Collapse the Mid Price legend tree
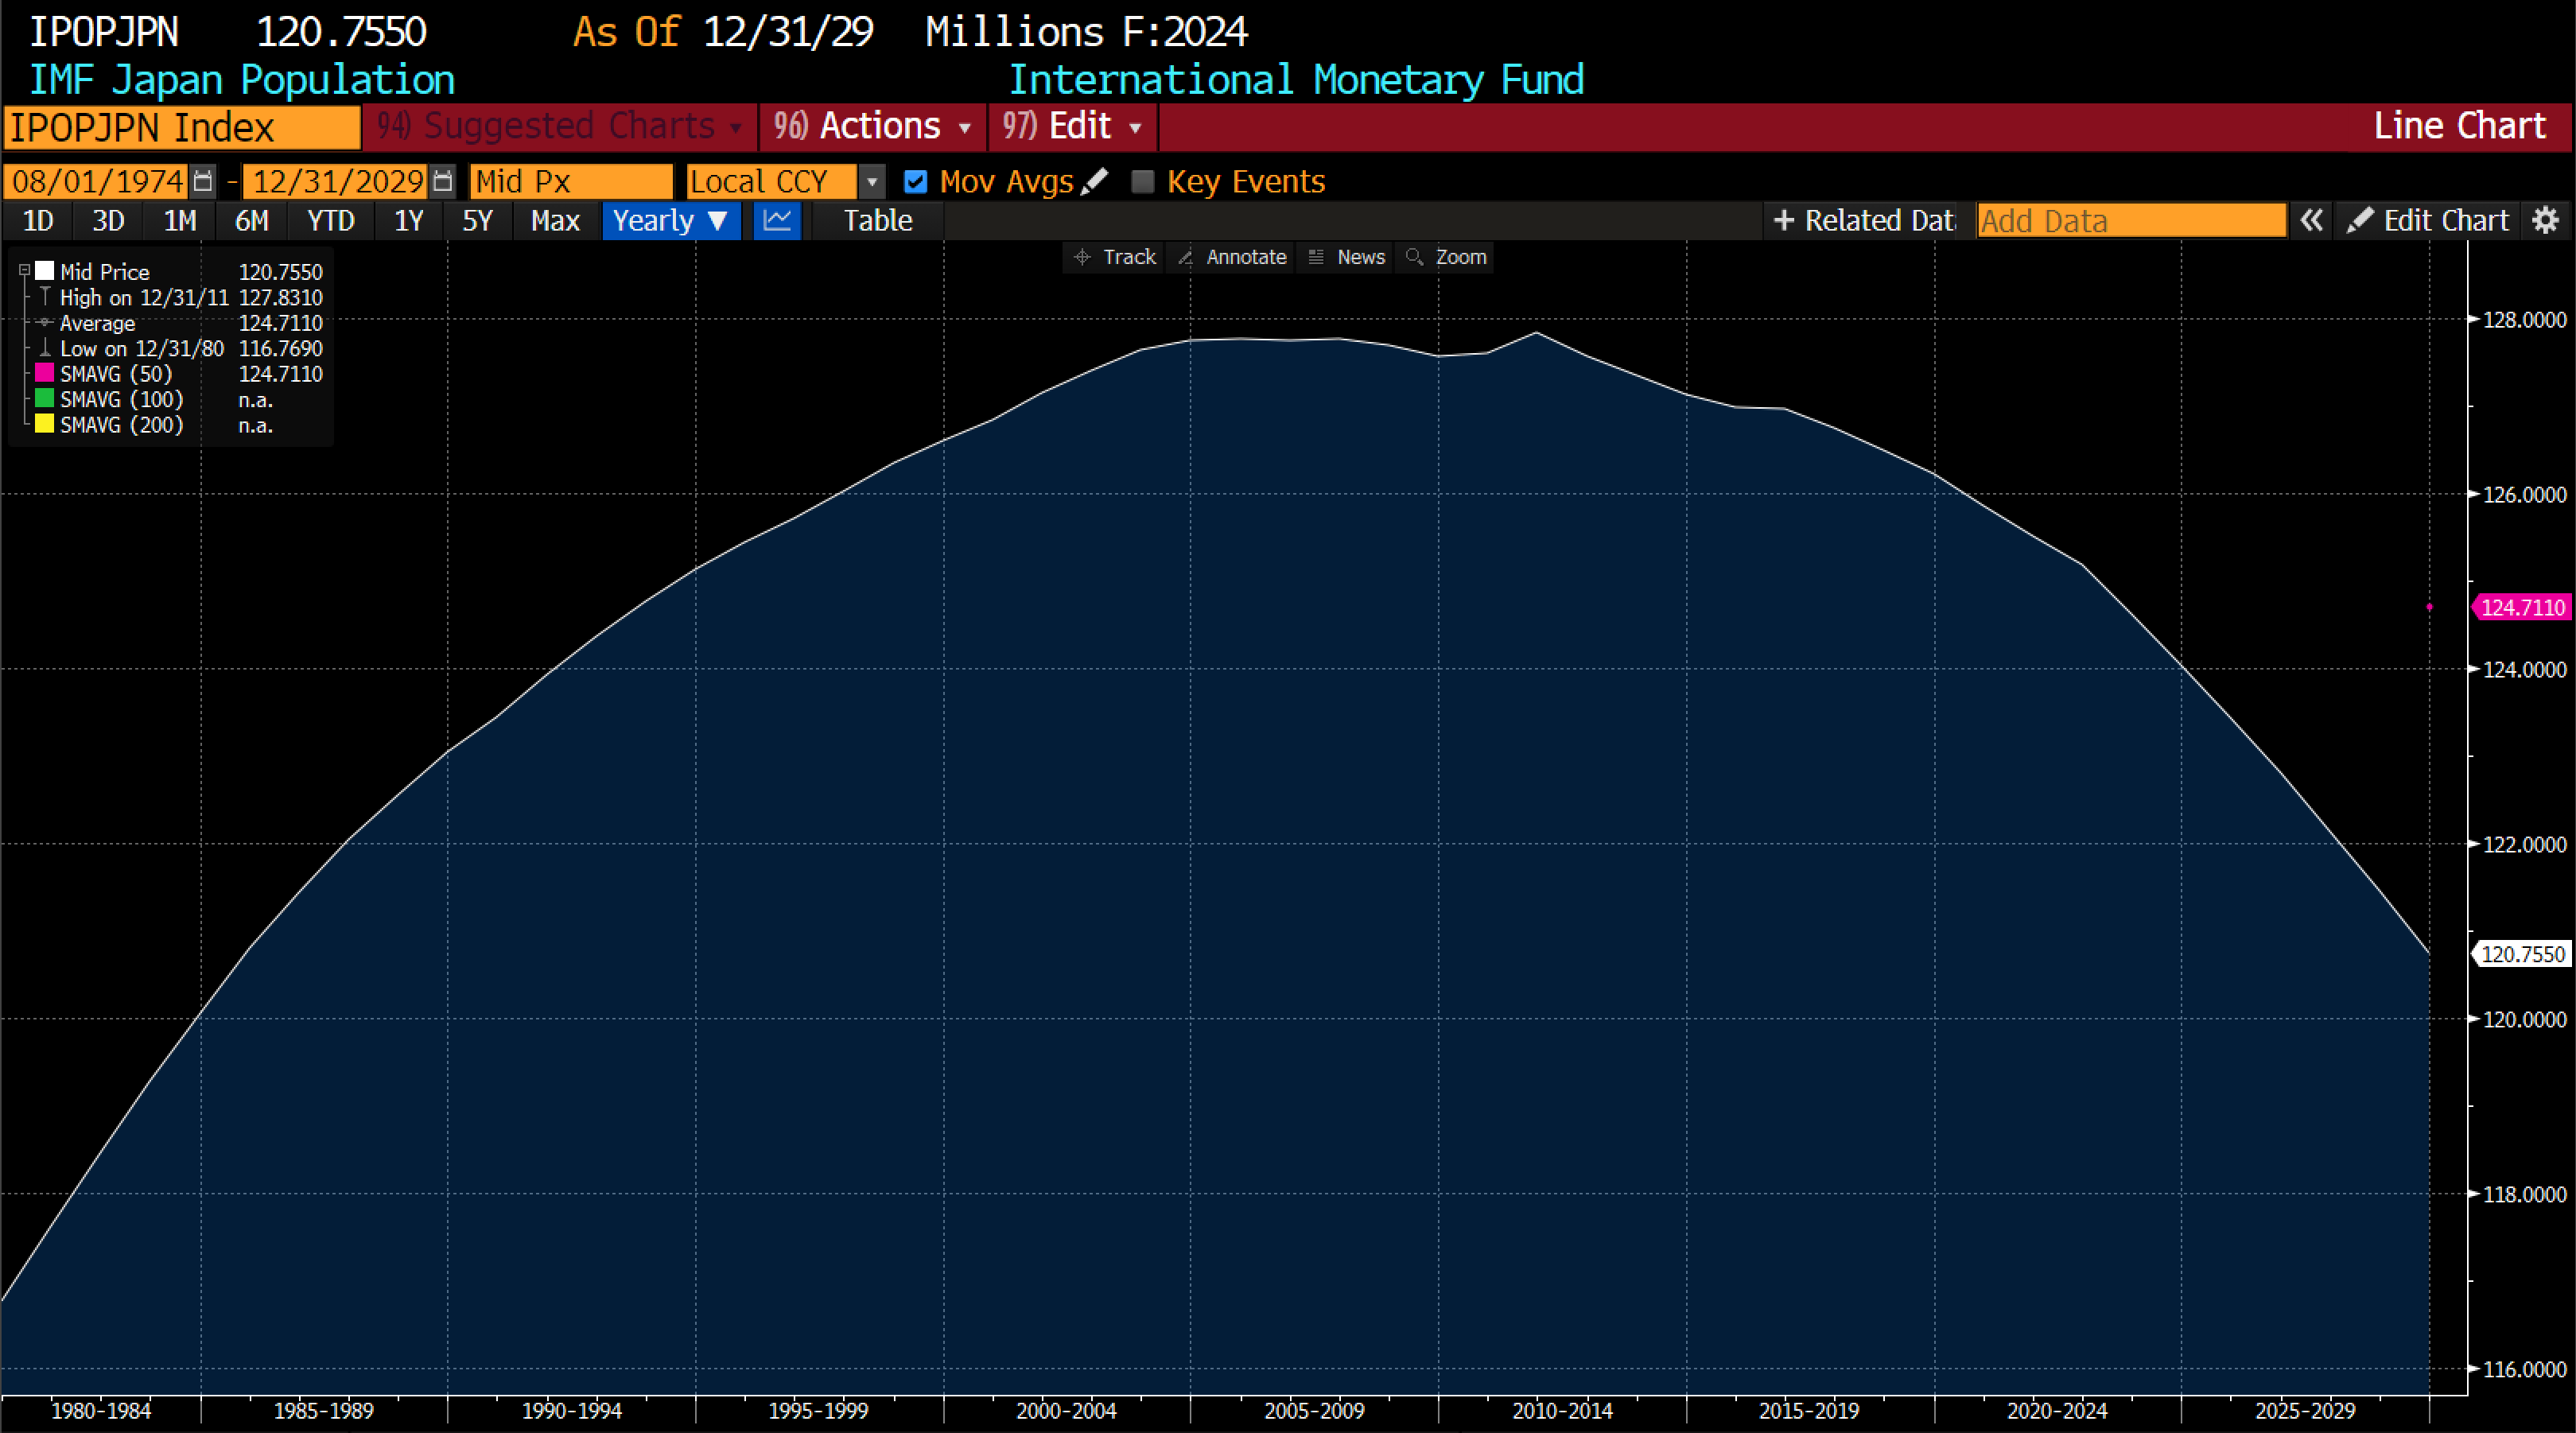This screenshot has width=2576, height=1433. (24, 271)
